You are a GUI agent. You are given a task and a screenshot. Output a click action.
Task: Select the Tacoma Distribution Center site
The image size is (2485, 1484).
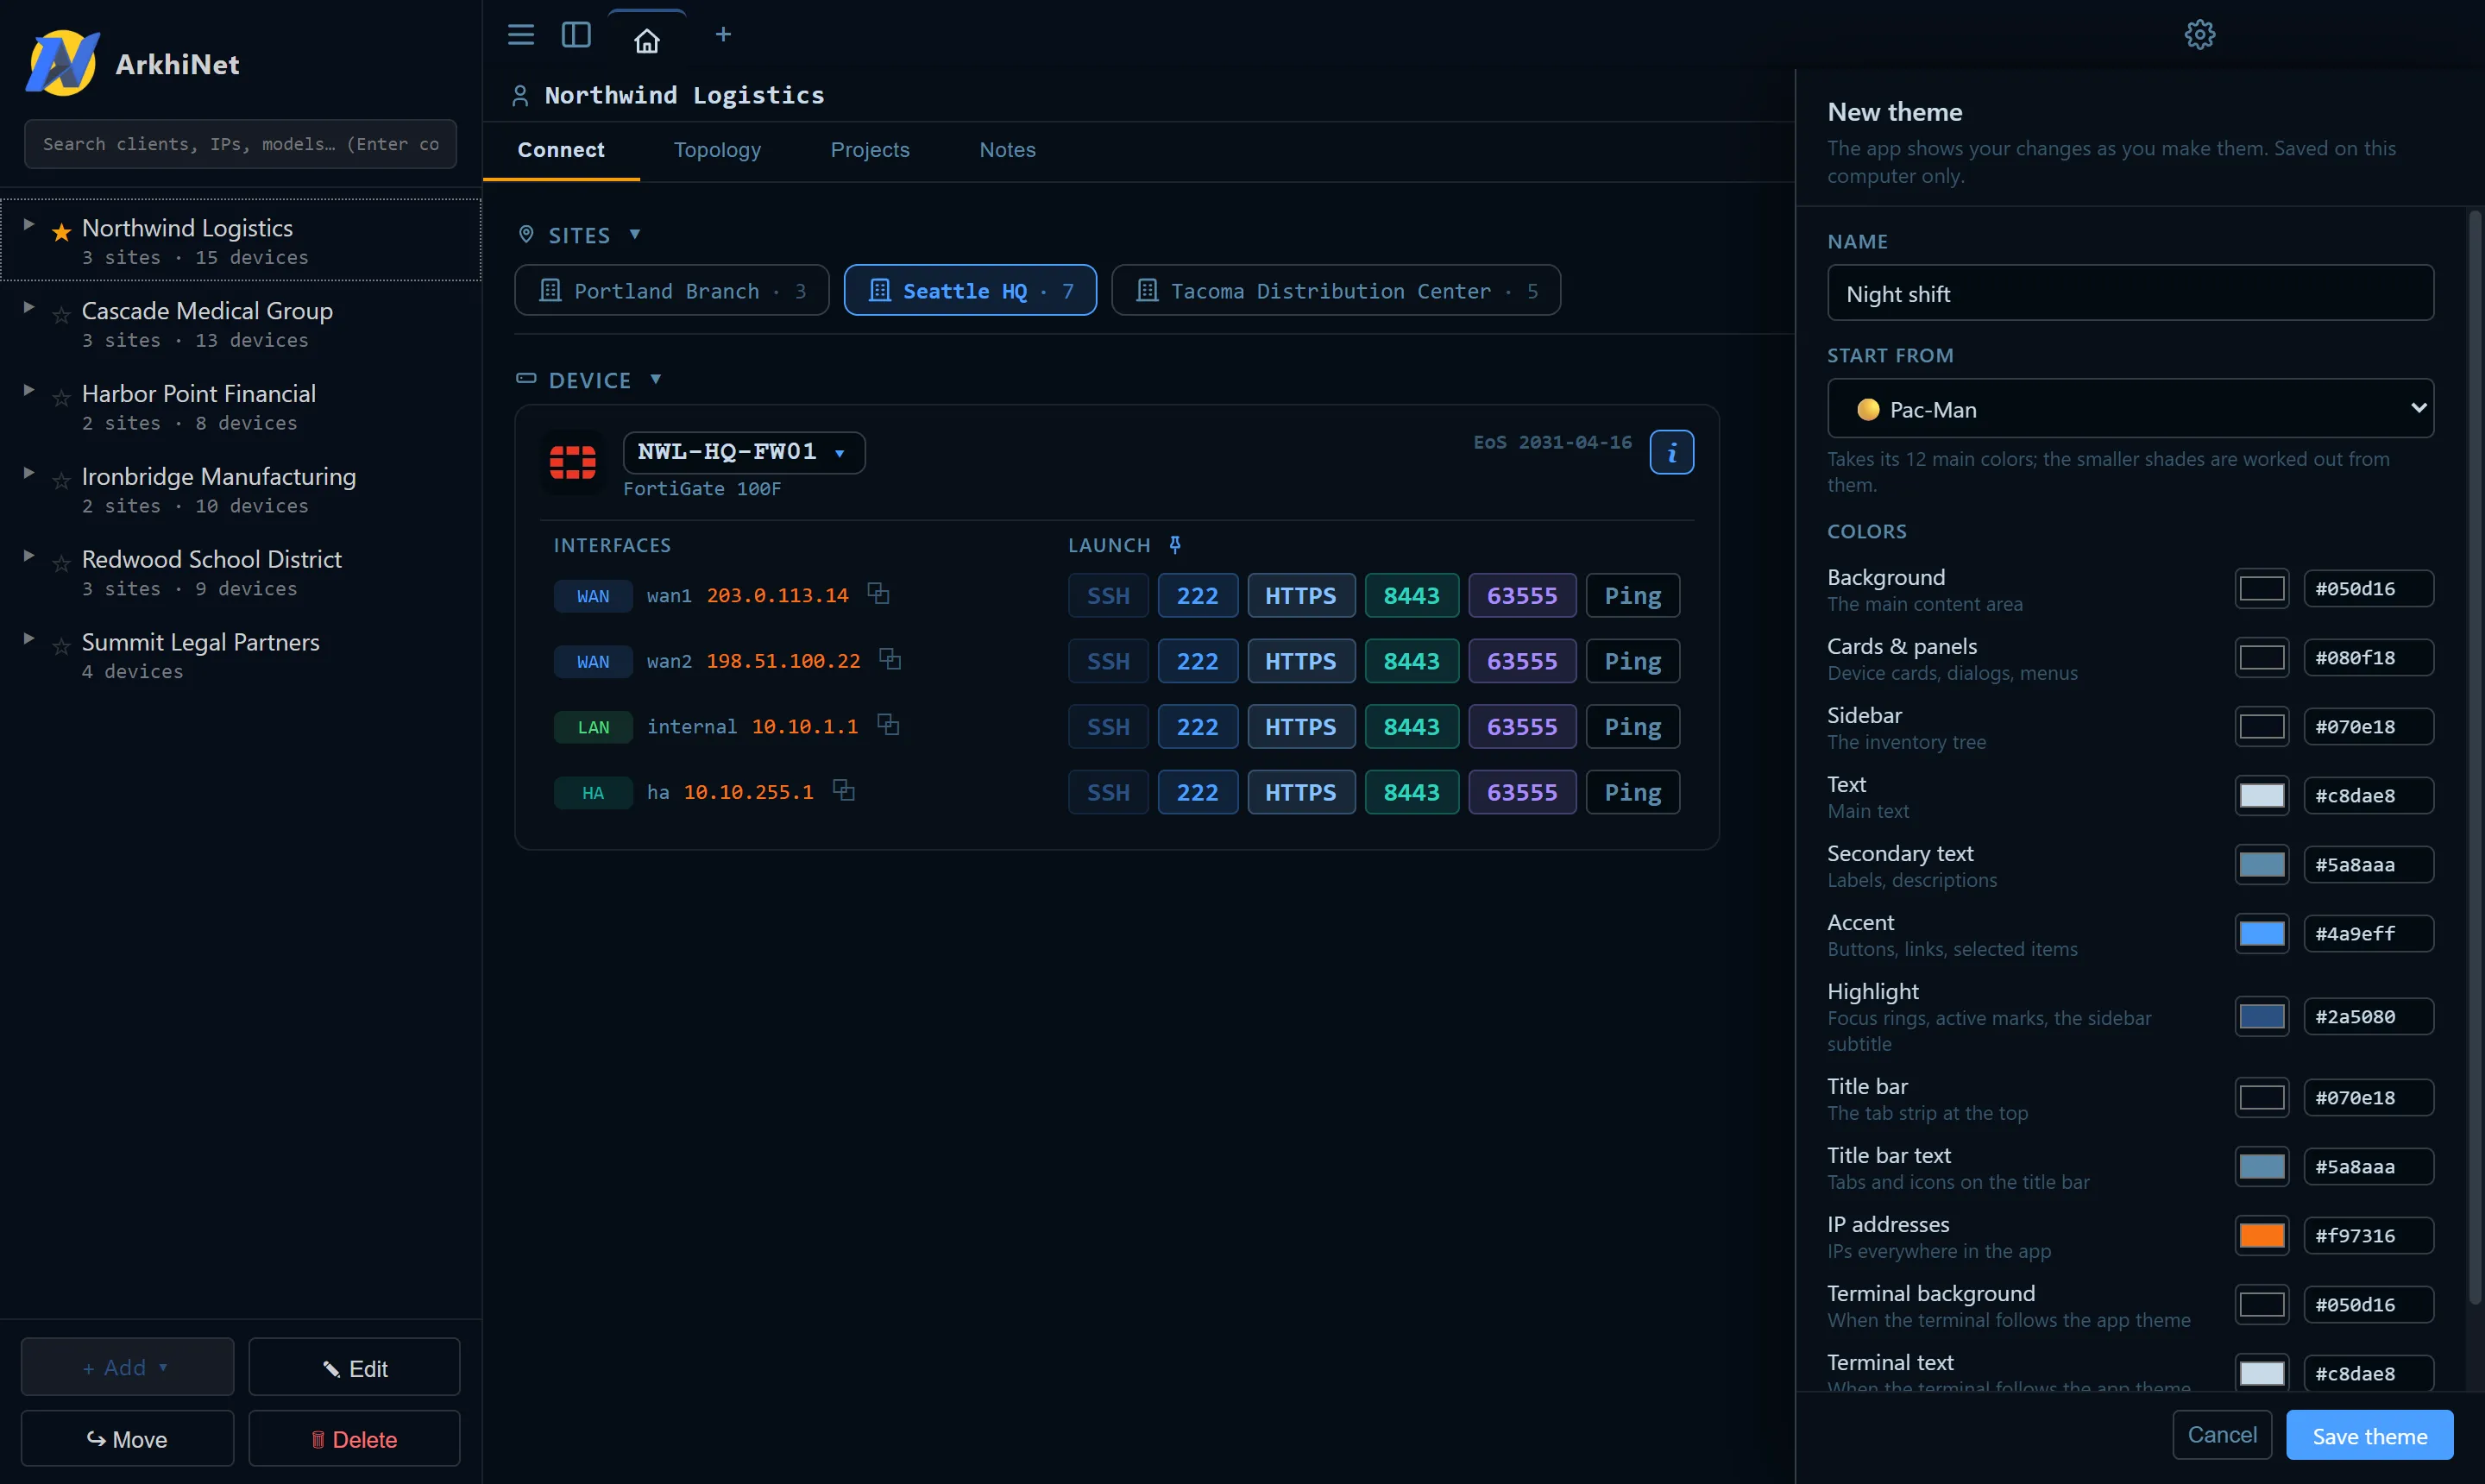click(1335, 291)
